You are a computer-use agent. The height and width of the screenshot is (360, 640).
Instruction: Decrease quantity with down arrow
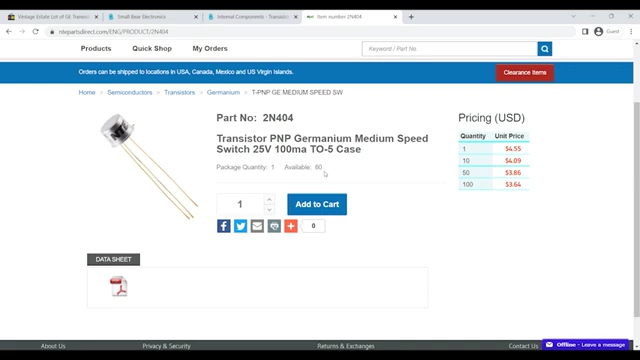click(x=269, y=209)
